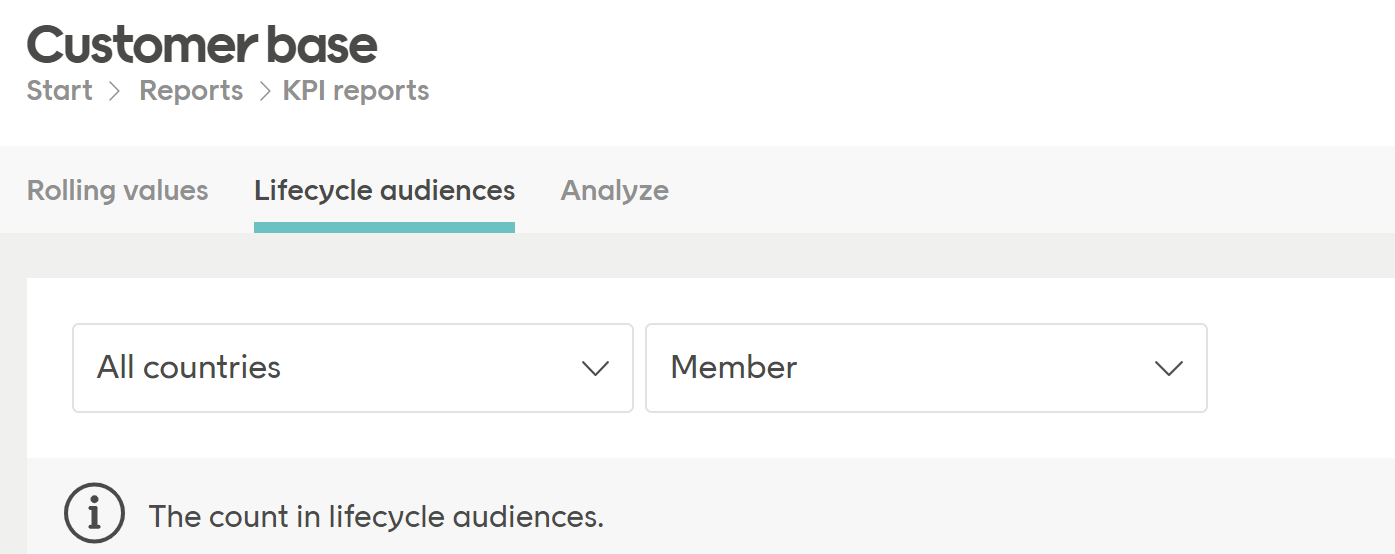The height and width of the screenshot is (554, 1395).
Task: Click empty tab bar area right of Analyze
Action: (x=1000, y=190)
